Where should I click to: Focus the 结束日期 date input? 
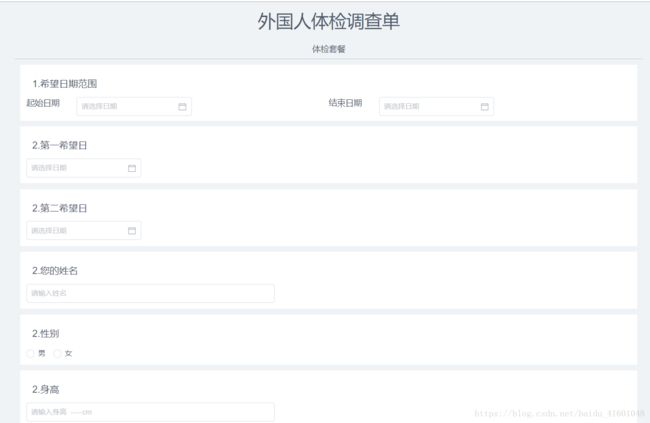click(x=437, y=107)
